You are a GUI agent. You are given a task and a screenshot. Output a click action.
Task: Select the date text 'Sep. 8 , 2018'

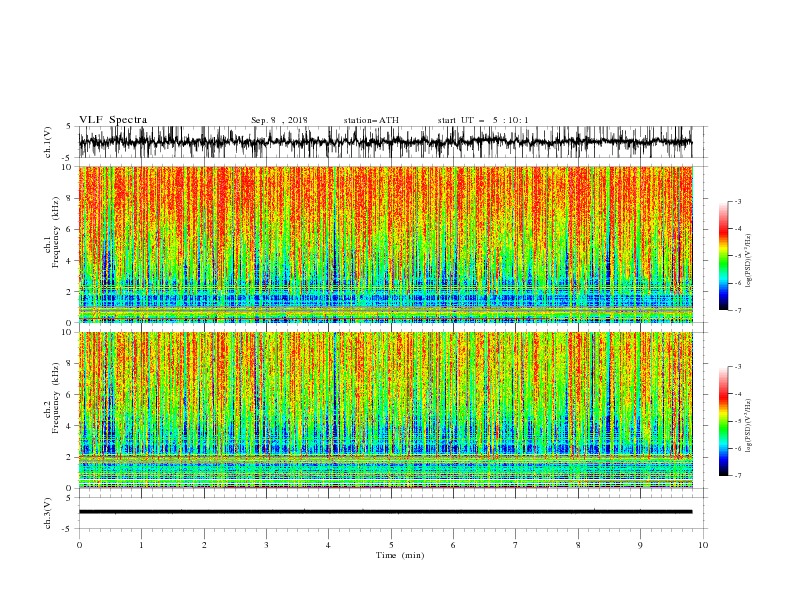pyautogui.click(x=279, y=120)
